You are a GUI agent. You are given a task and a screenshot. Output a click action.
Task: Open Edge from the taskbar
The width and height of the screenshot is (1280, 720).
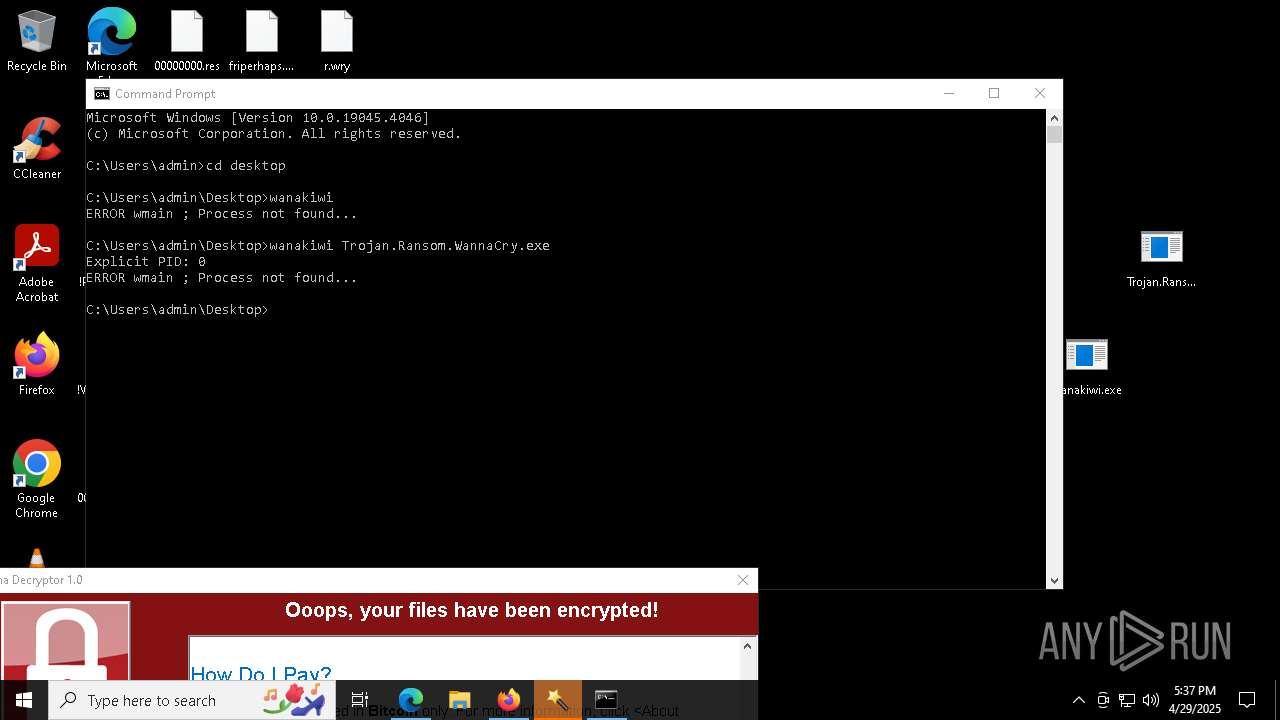411,700
